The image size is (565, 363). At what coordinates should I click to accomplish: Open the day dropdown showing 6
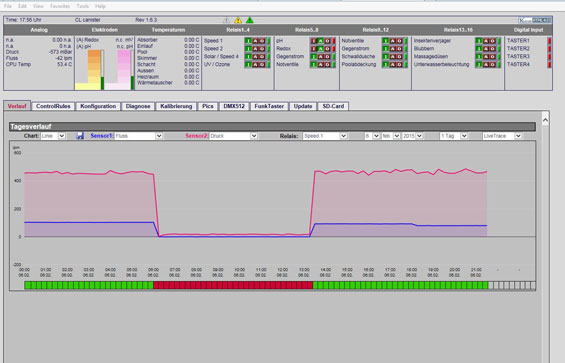pyautogui.click(x=372, y=136)
